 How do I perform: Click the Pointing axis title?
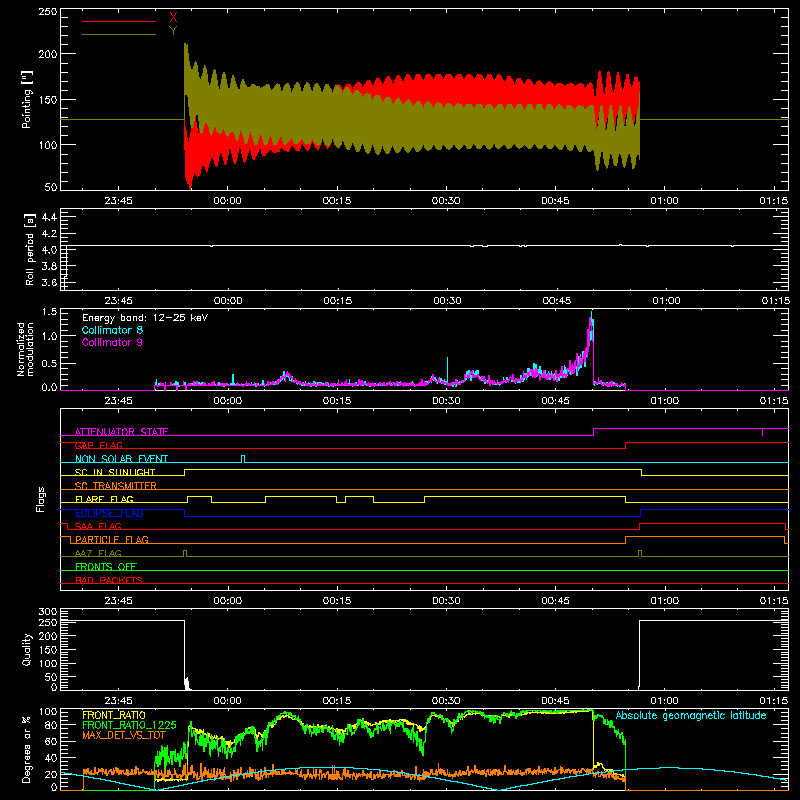click(27, 100)
